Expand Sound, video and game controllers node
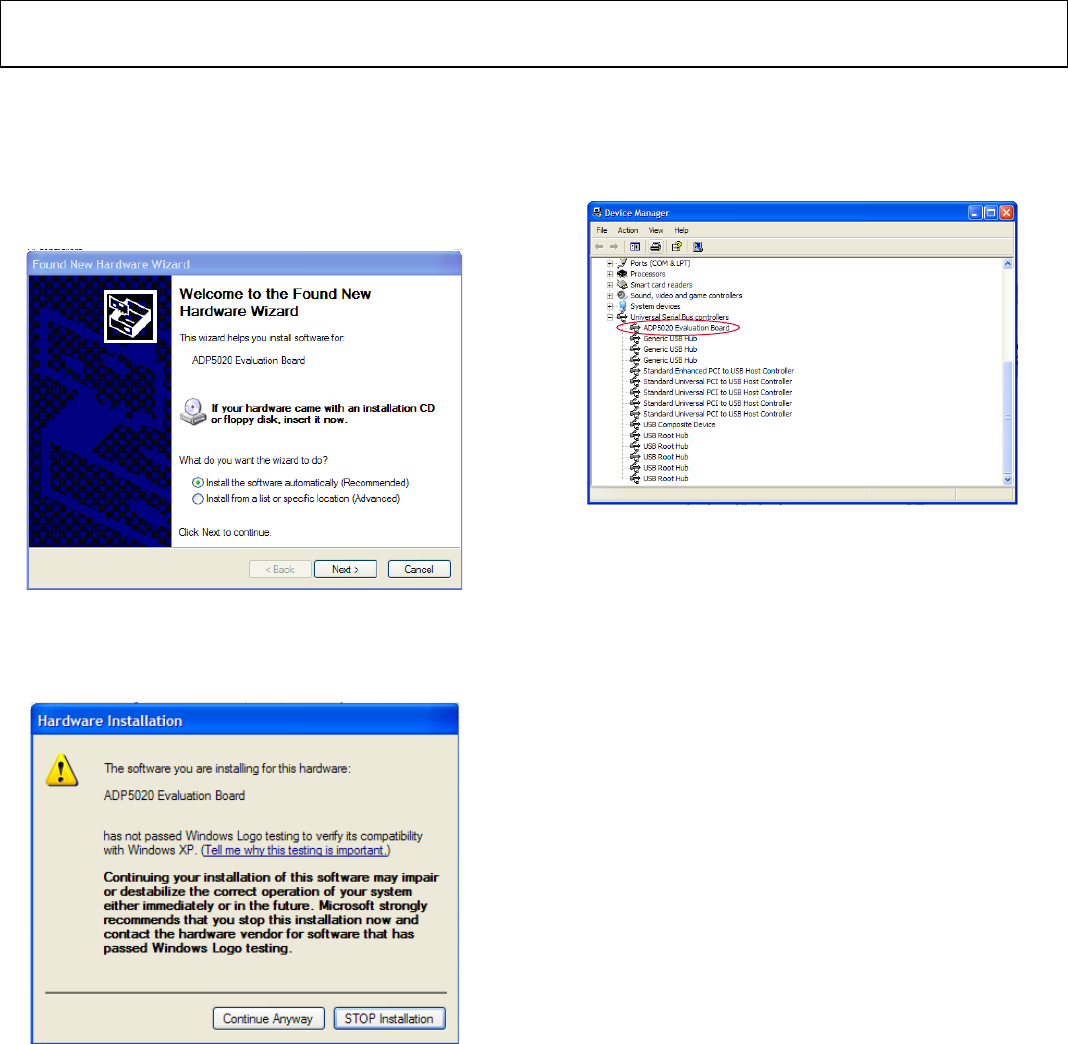 click(x=610, y=296)
